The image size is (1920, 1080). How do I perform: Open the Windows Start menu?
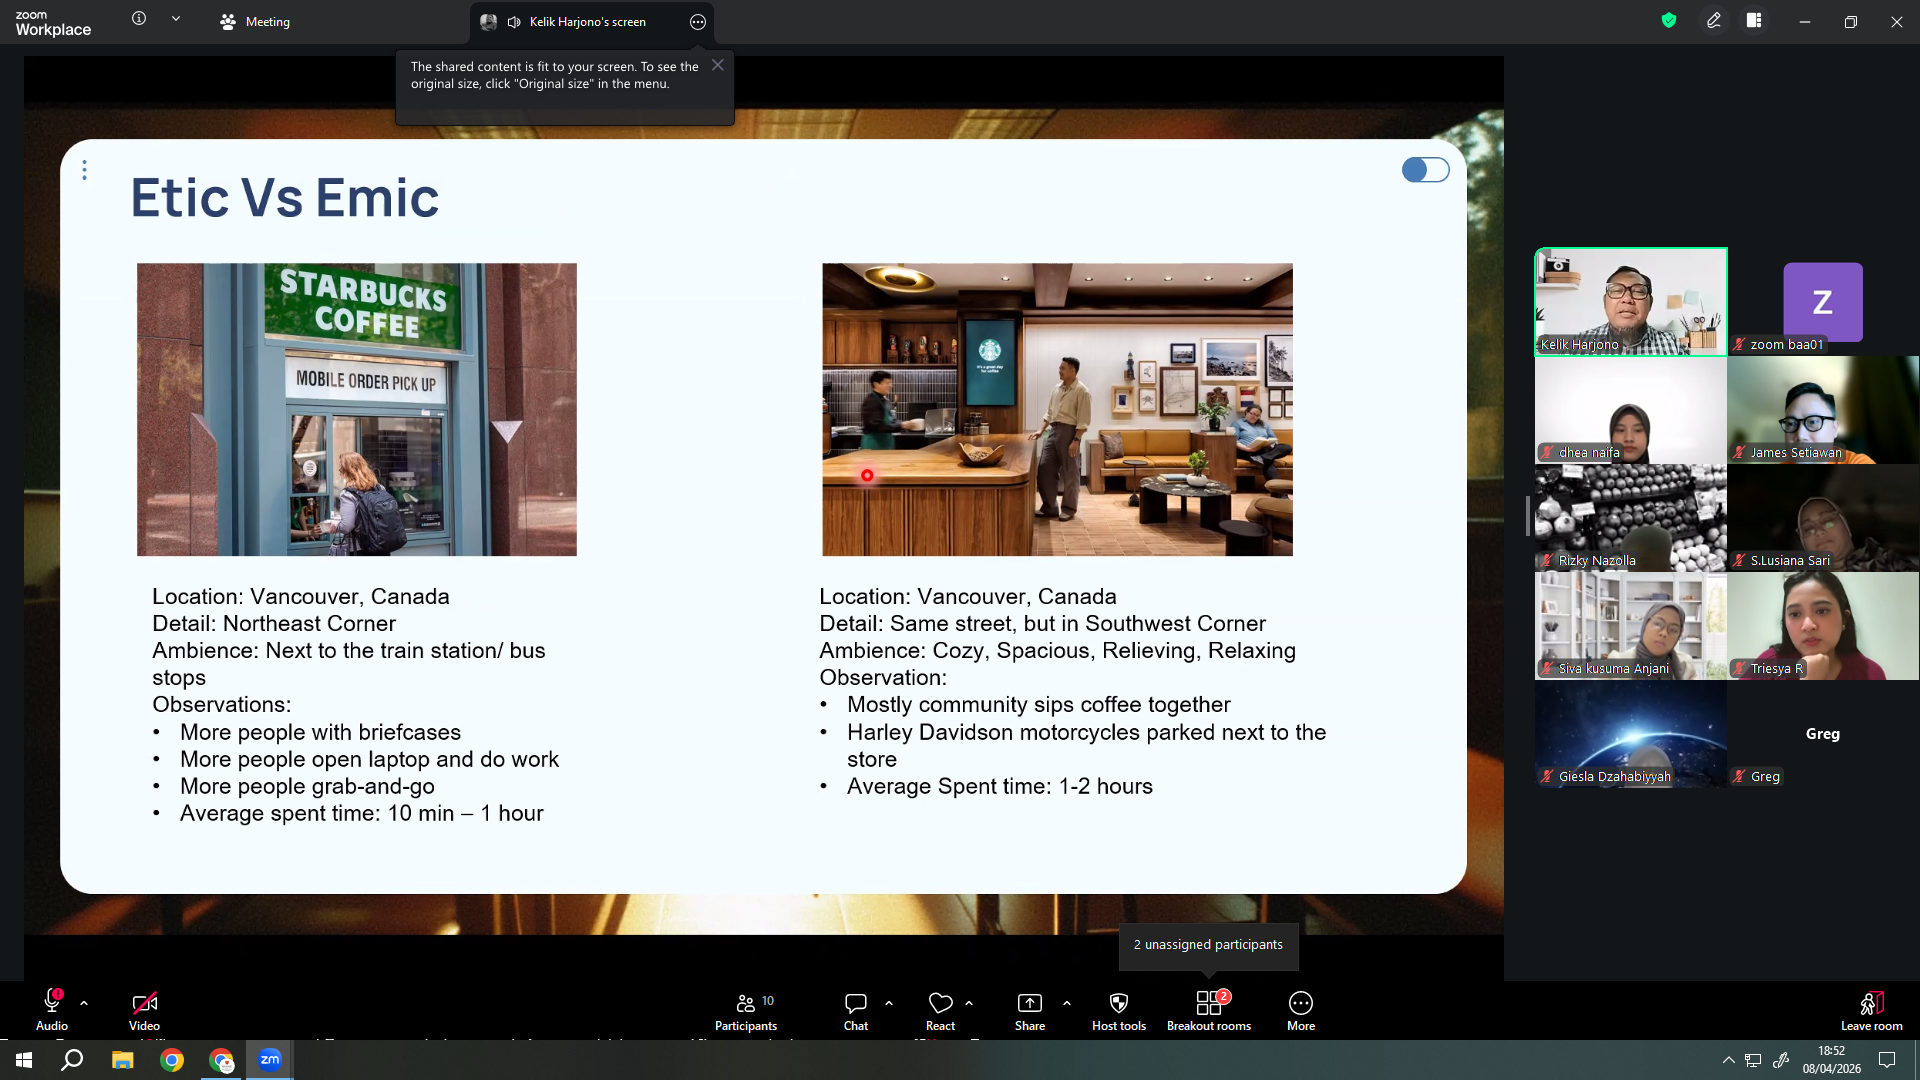(24, 1060)
